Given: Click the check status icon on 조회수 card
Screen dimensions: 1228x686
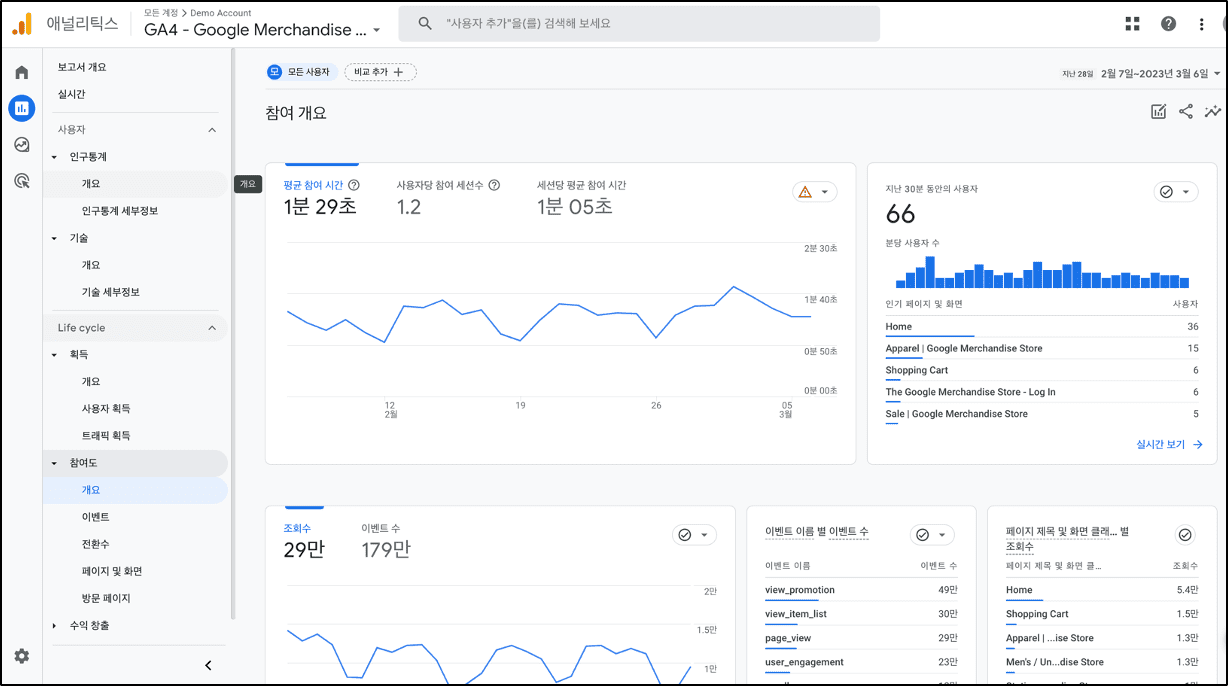Looking at the screenshot, I should click(685, 535).
